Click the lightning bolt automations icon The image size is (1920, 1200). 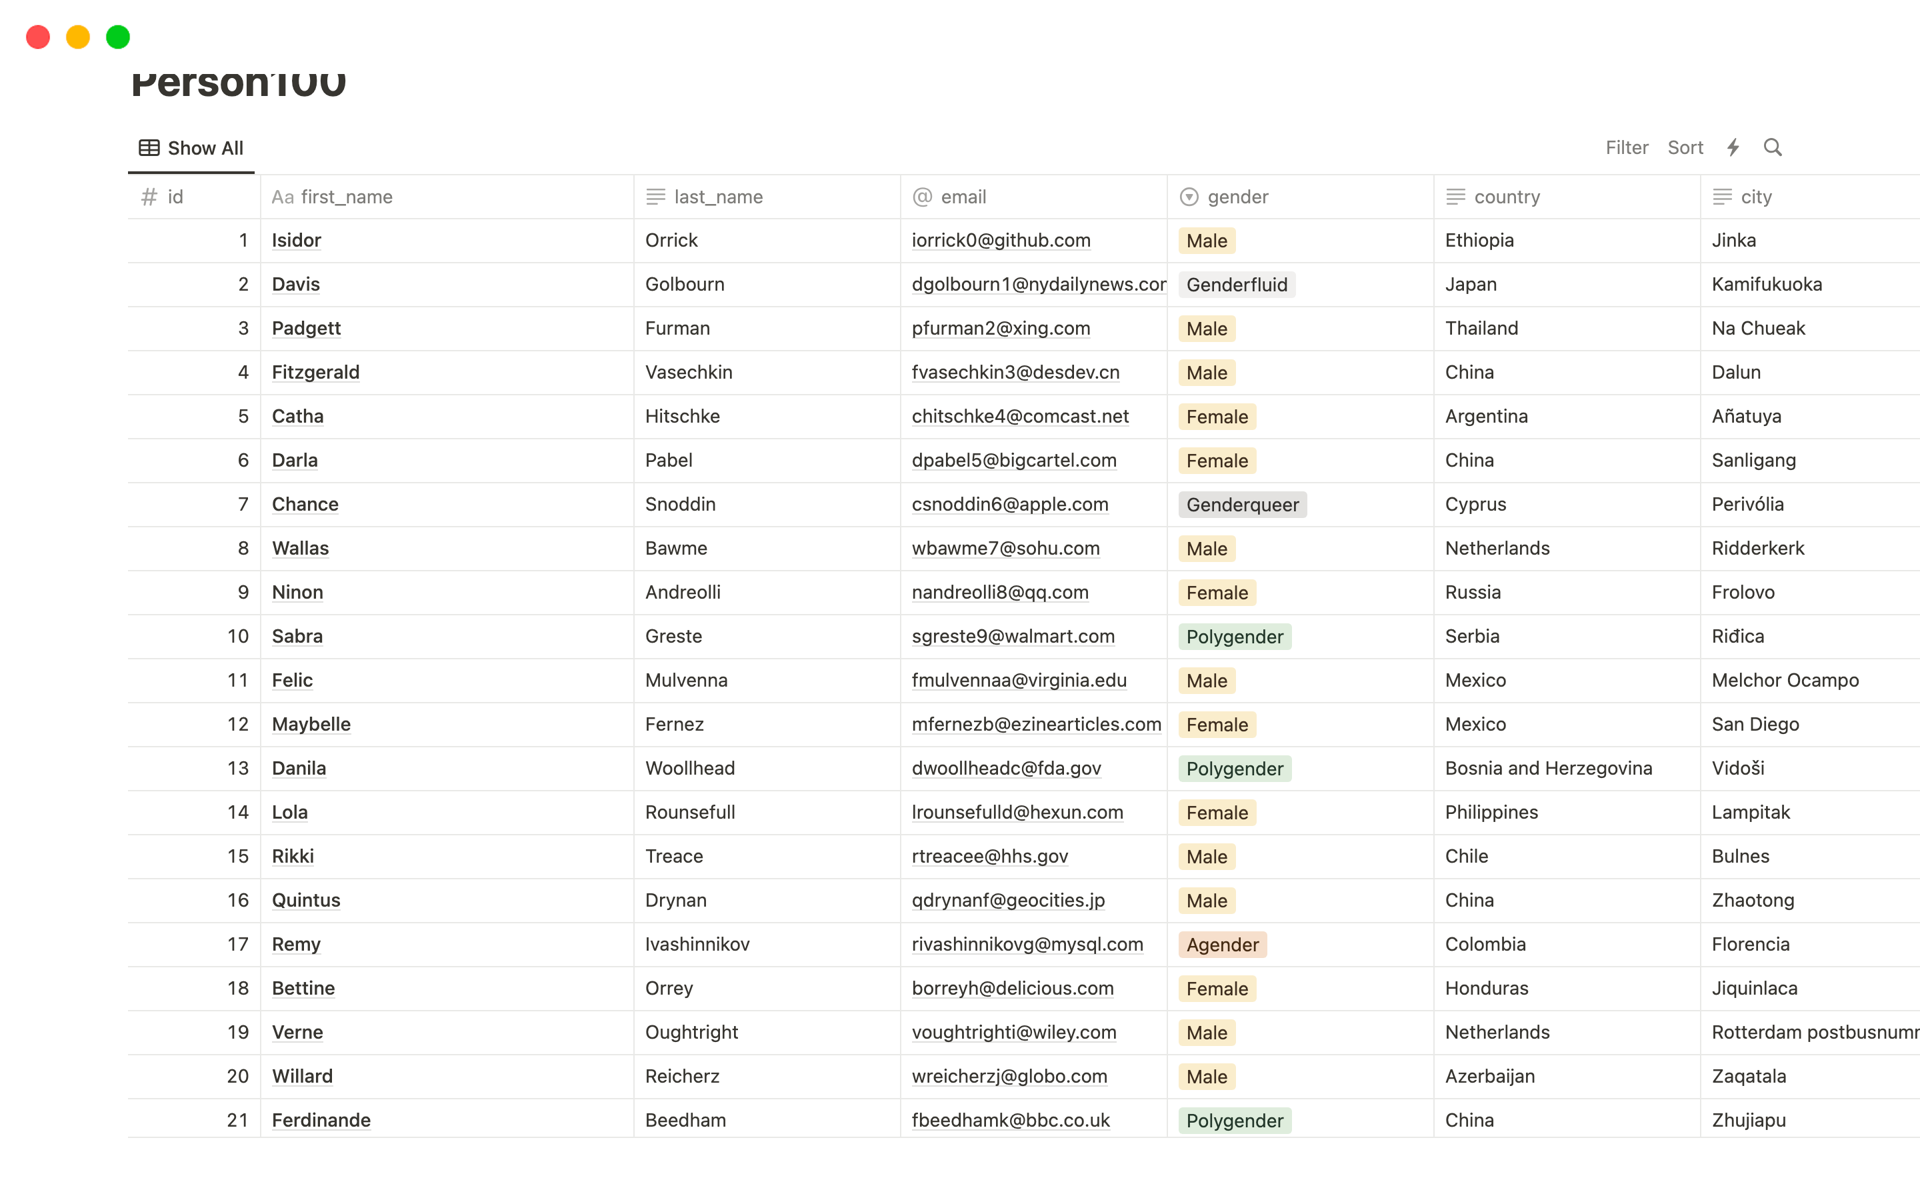point(1733,148)
